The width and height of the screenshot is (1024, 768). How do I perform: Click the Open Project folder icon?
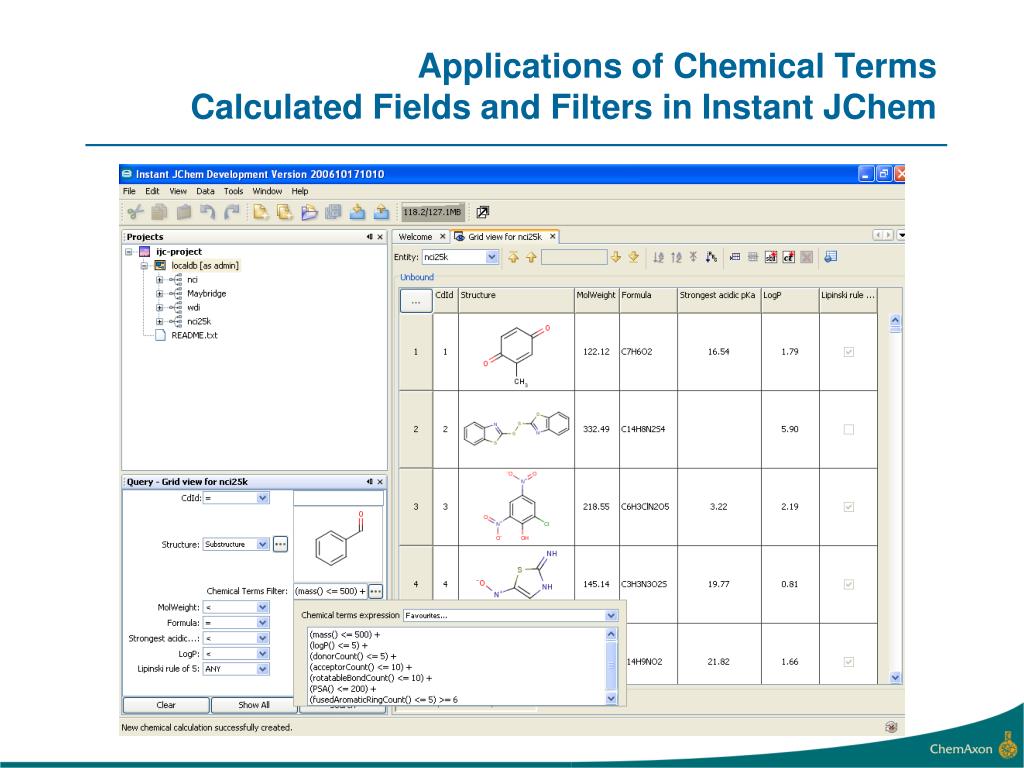coord(309,212)
